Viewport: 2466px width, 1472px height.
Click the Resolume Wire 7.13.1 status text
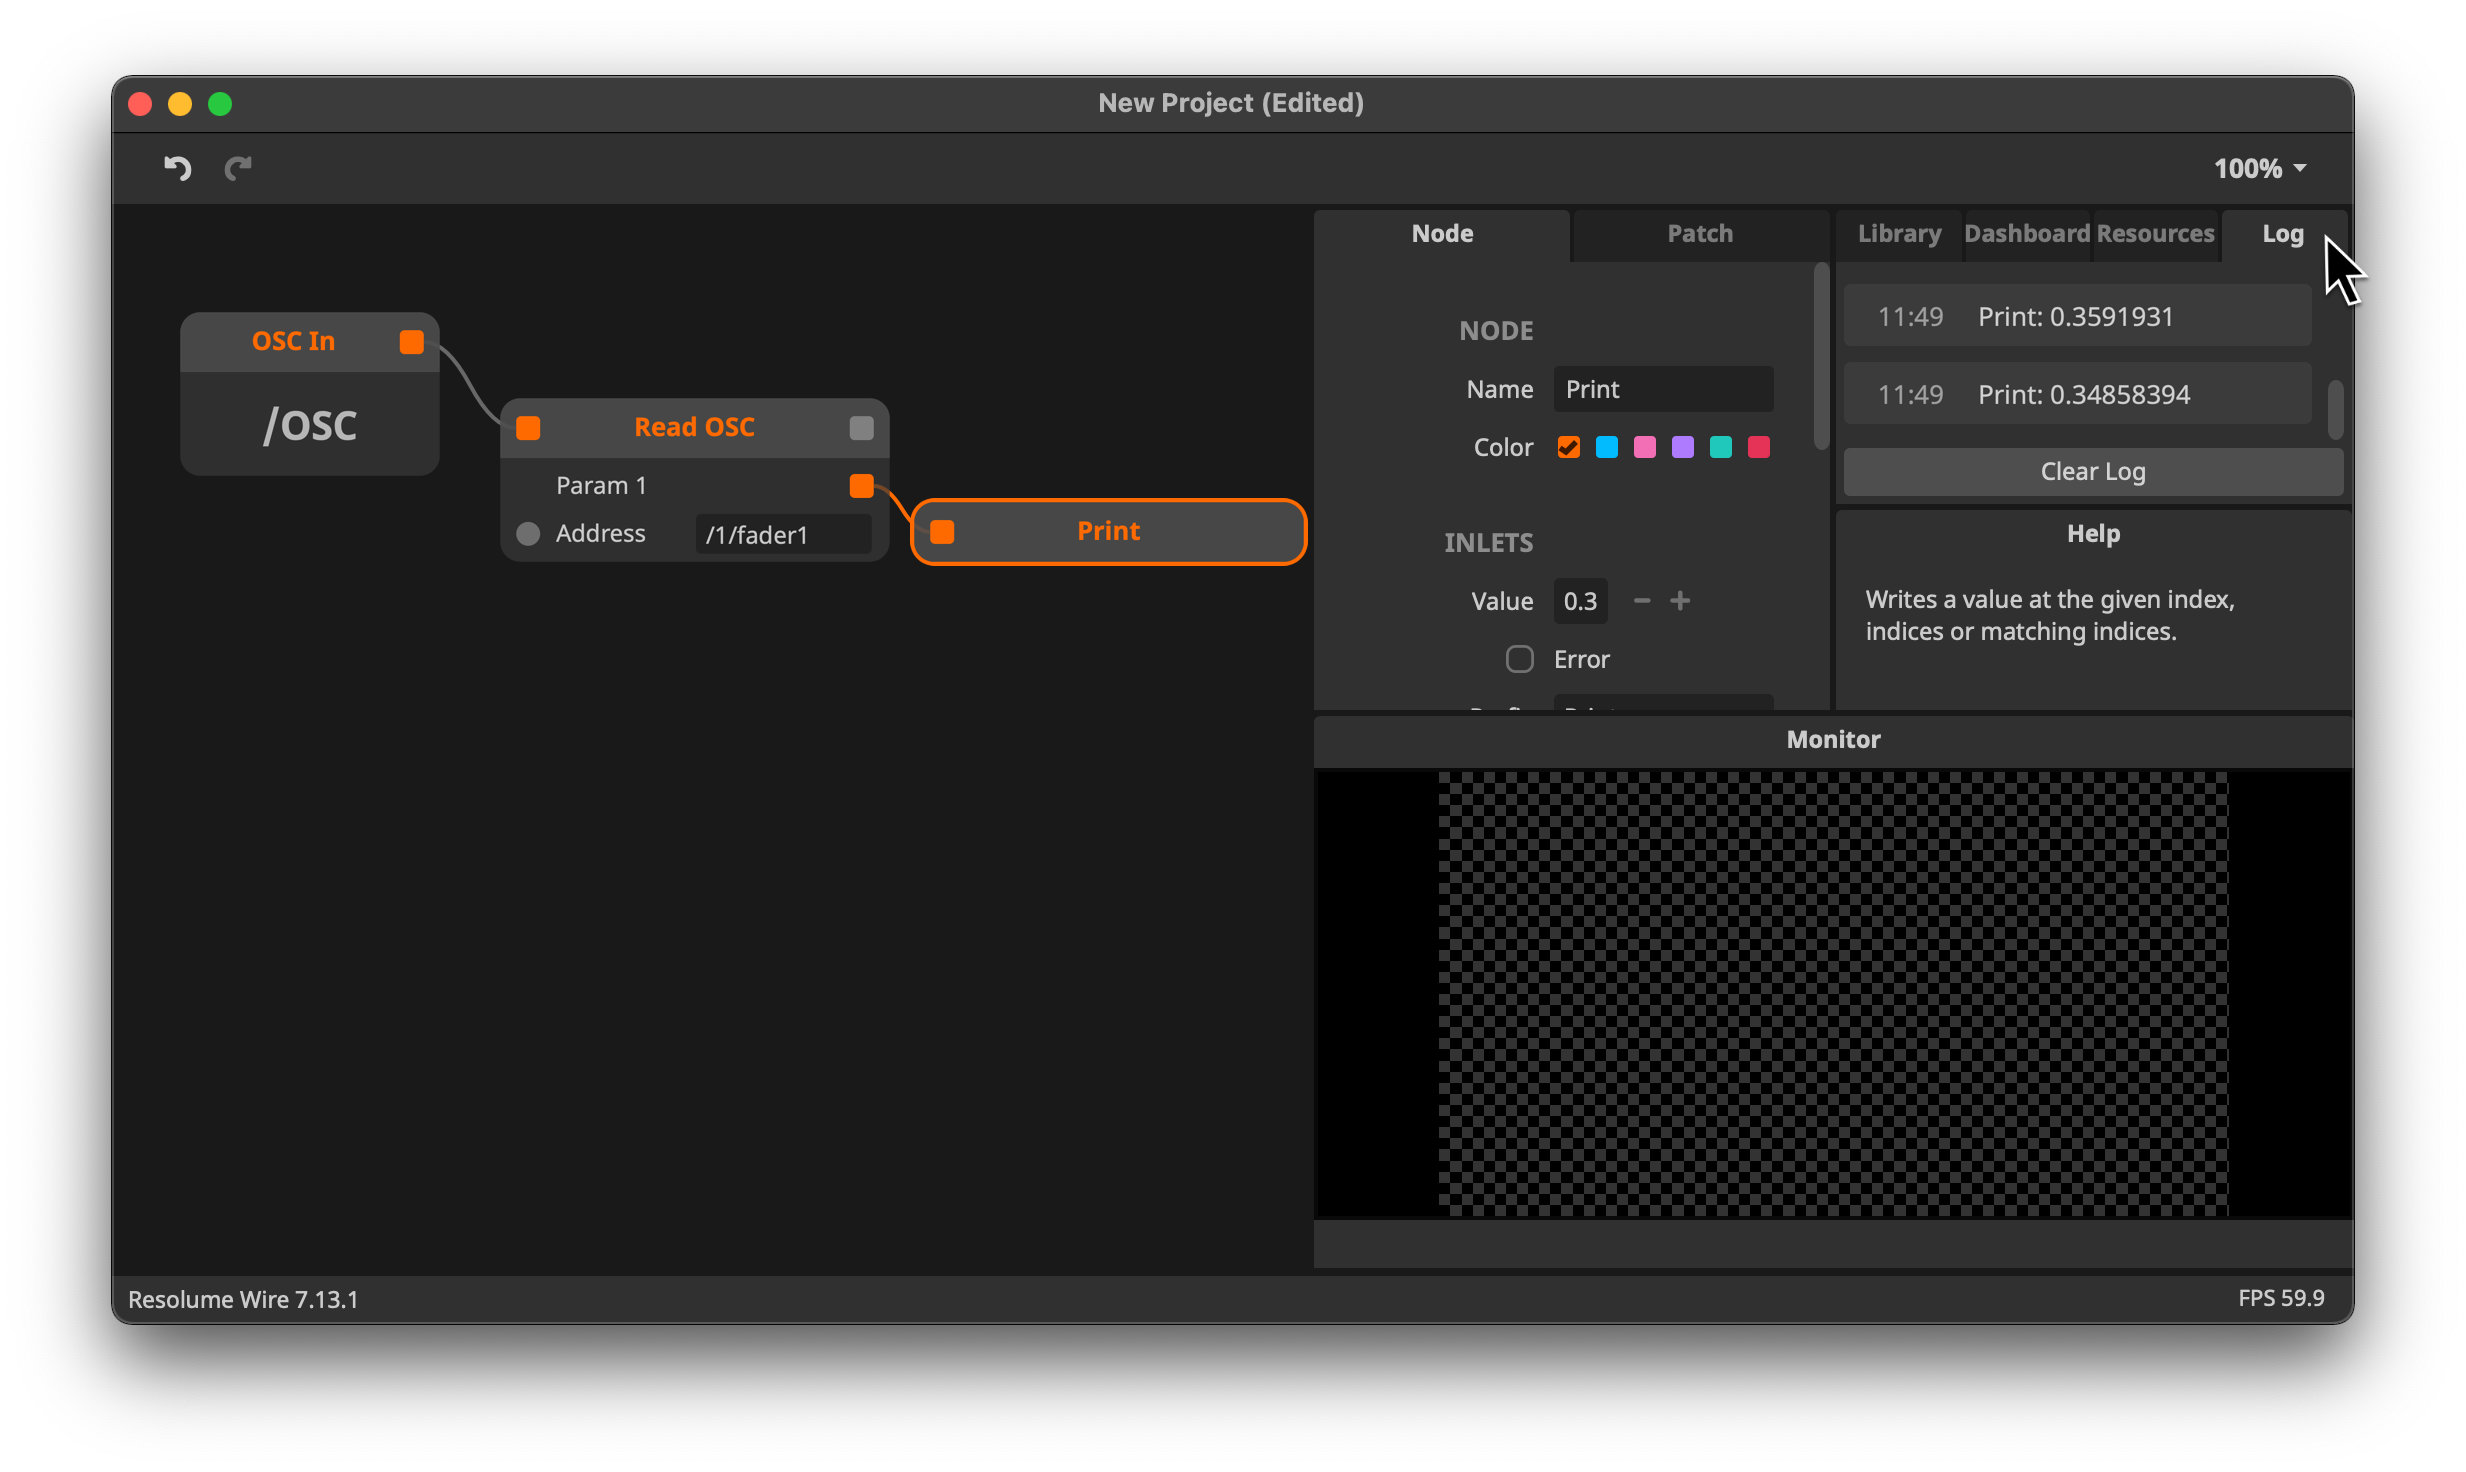(243, 1299)
